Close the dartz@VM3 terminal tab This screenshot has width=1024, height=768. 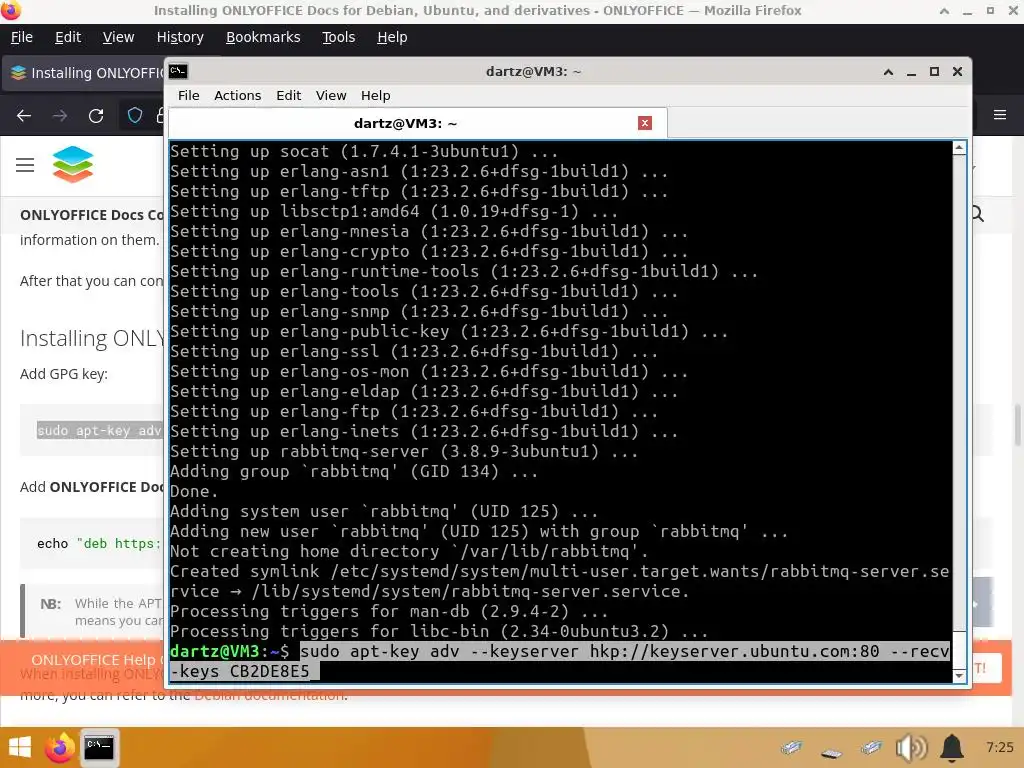click(x=645, y=123)
